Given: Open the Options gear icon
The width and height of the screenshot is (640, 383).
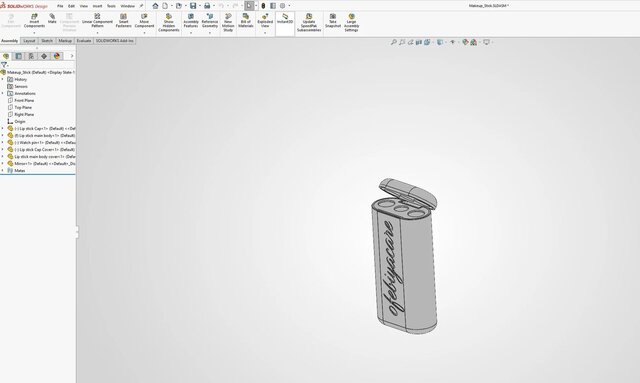Looking at the screenshot, I should click(282, 6).
